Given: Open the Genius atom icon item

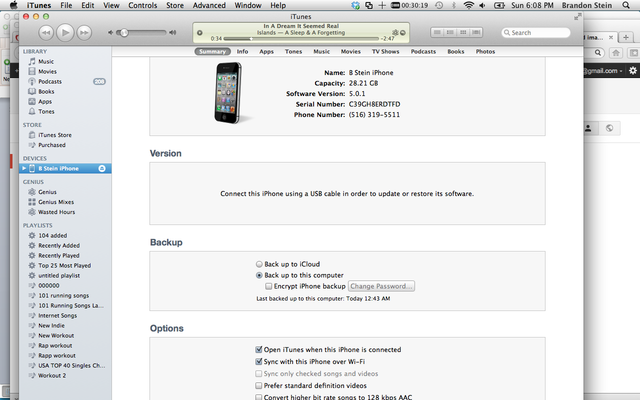Looking at the screenshot, I should pos(32,192).
